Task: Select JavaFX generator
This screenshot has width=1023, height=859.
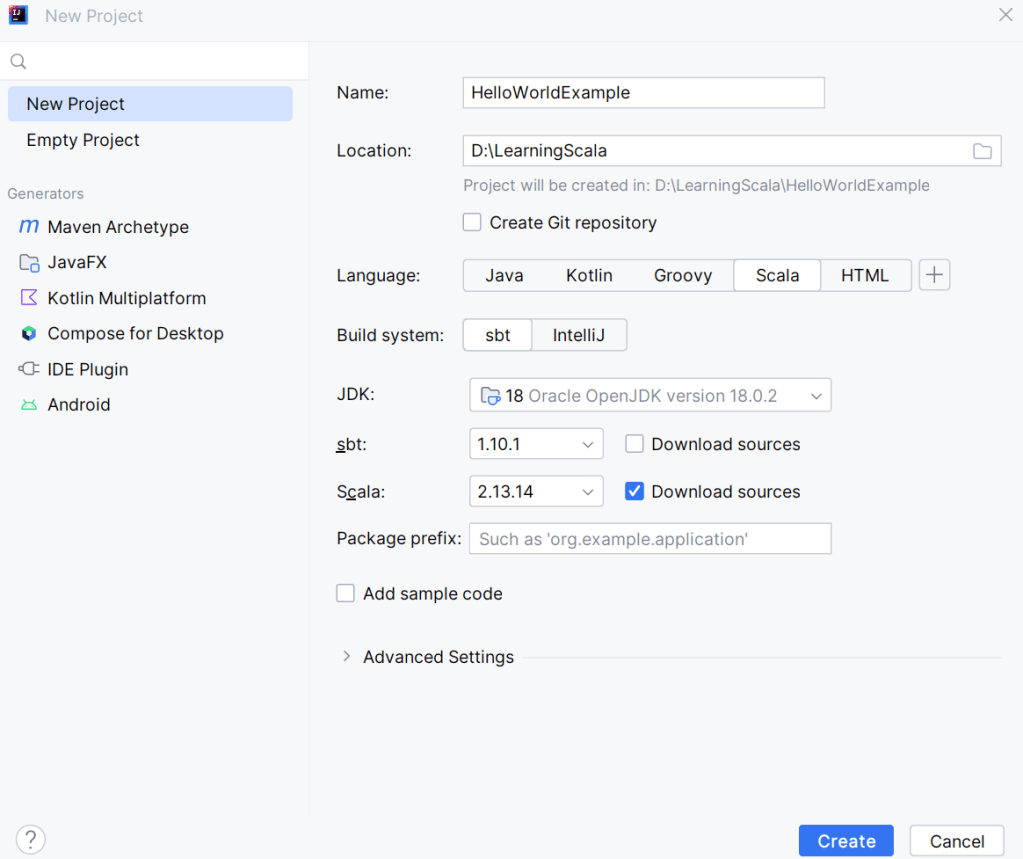Action: coord(77,262)
